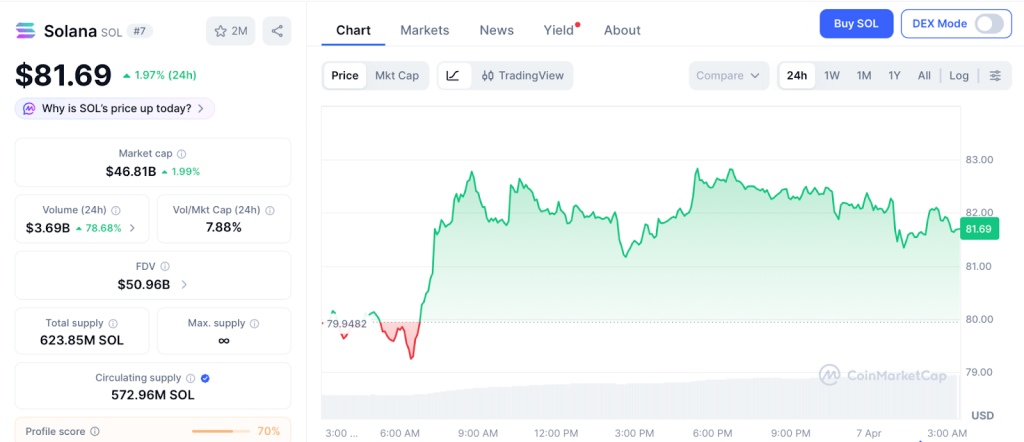Click the FDV info icon
The image size is (1024, 442).
165,267
